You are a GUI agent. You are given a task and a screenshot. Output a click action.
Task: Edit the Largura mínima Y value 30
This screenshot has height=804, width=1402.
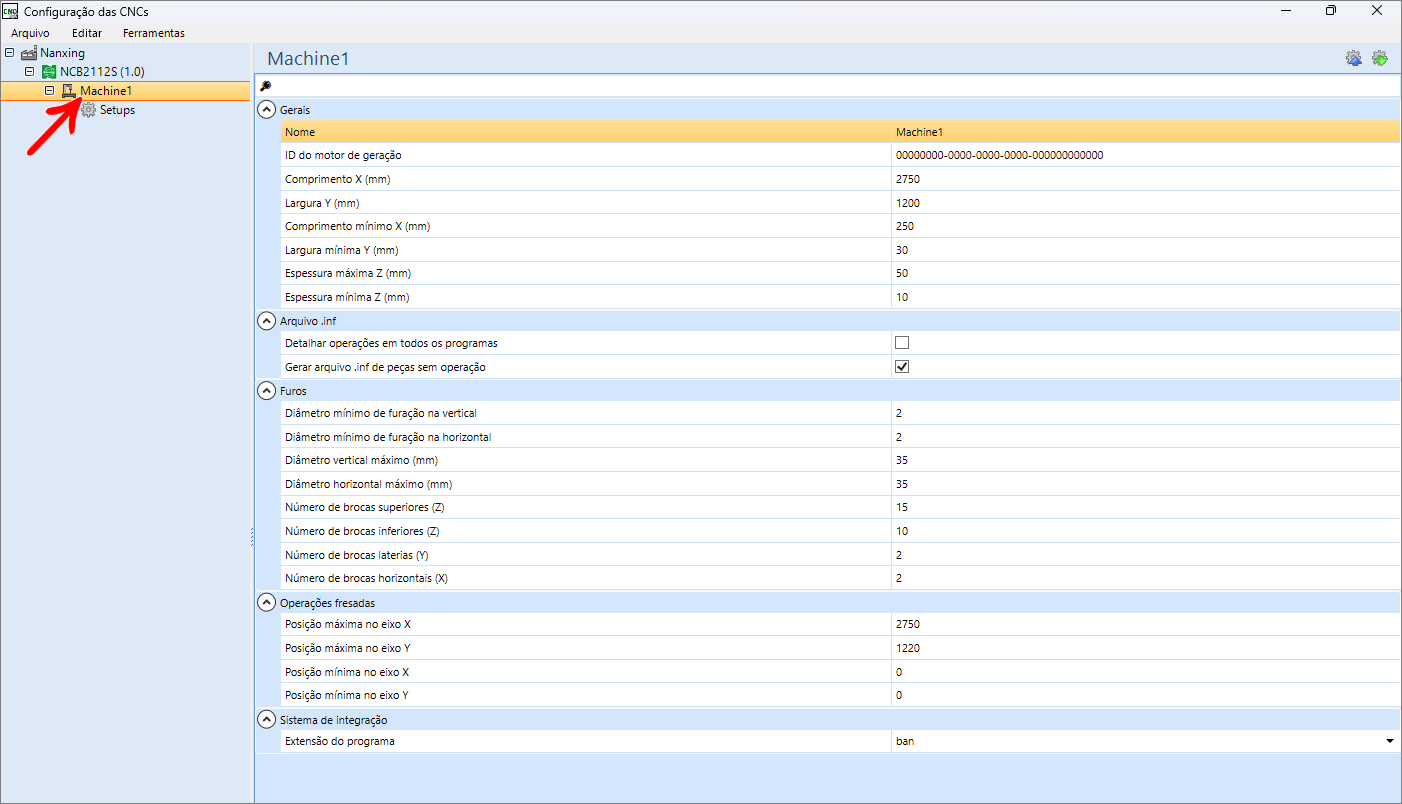1145,250
